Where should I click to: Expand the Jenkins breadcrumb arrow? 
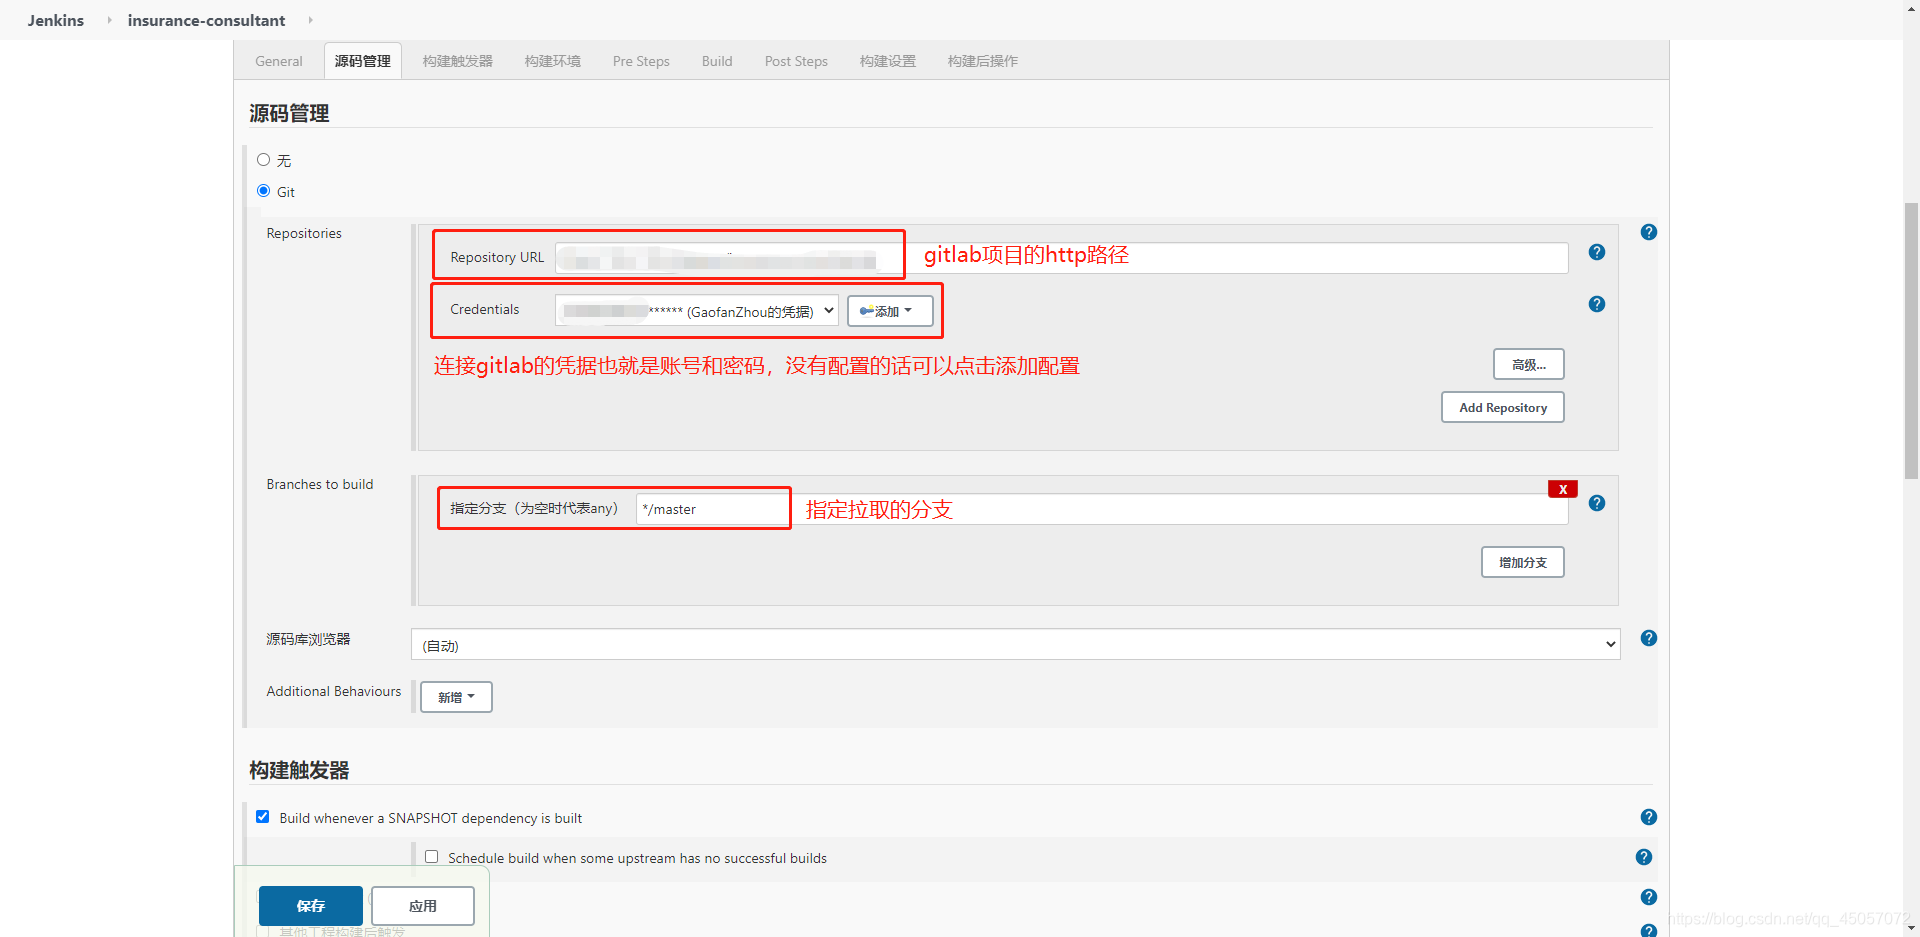[109, 20]
